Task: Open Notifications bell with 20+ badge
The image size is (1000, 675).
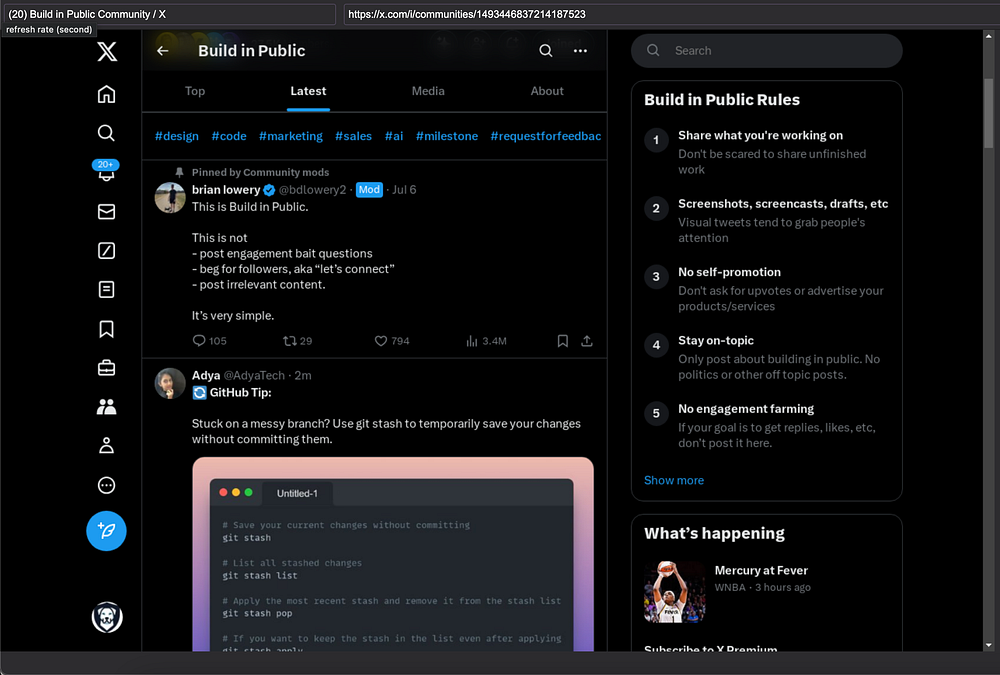Action: click(x=106, y=171)
